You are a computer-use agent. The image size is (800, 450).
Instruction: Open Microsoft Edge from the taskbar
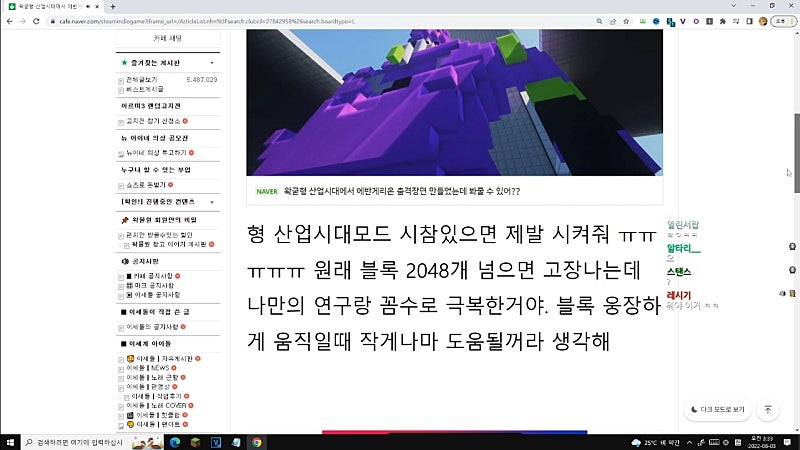pyautogui.click(x=175, y=442)
